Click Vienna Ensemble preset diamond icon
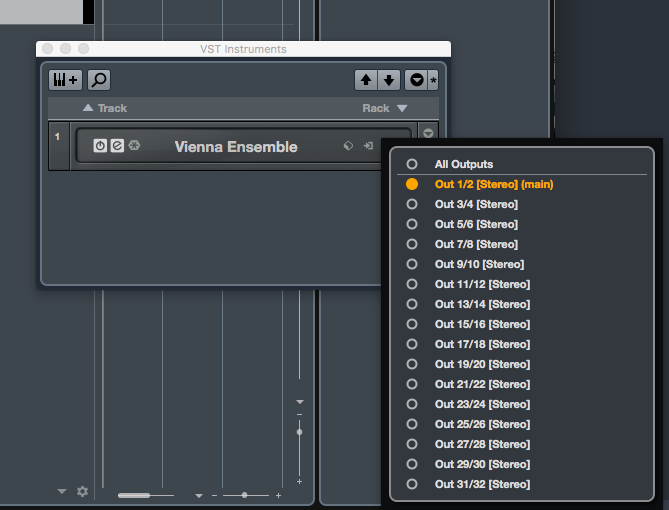Image resolution: width=669 pixels, height=510 pixels. tap(348, 146)
